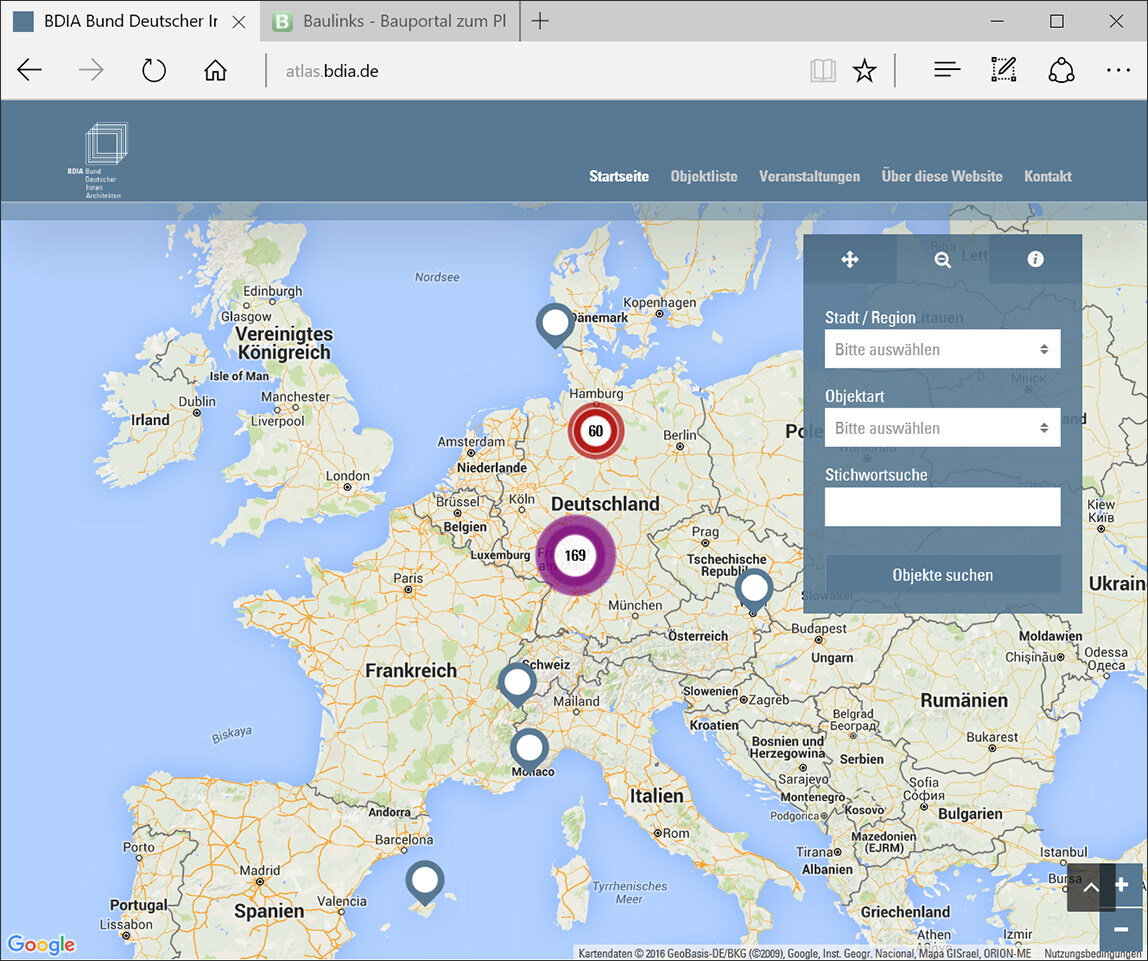Click the Deutschland label on map
This screenshot has width=1148, height=961.
pyautogui.click(x=605, y=504)
